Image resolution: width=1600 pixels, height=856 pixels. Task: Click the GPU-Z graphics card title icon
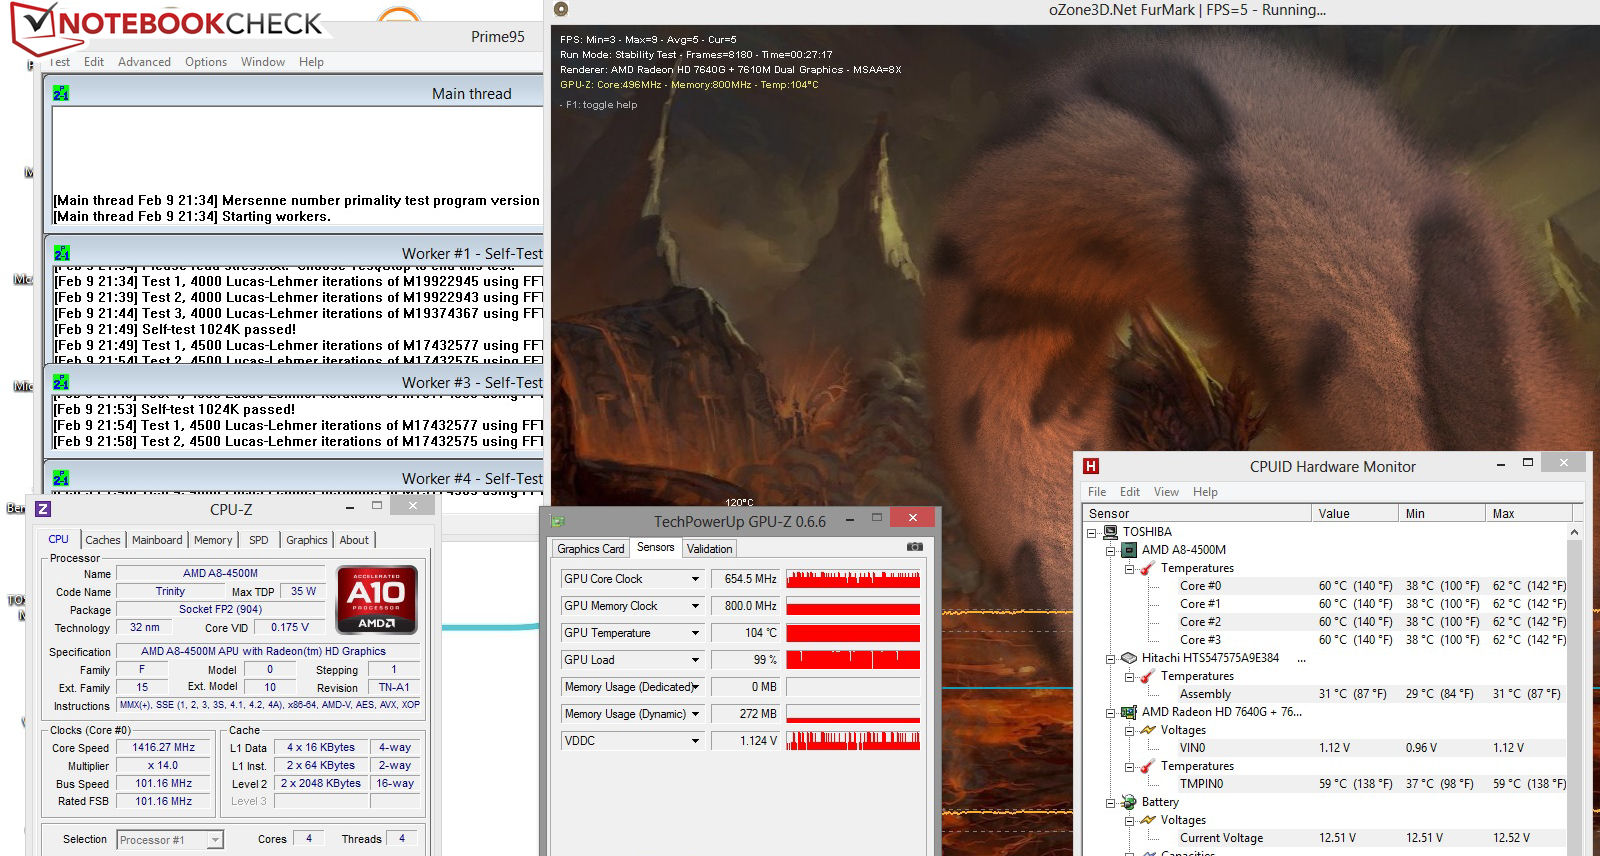pyautogui.click(x=558, y=521)
